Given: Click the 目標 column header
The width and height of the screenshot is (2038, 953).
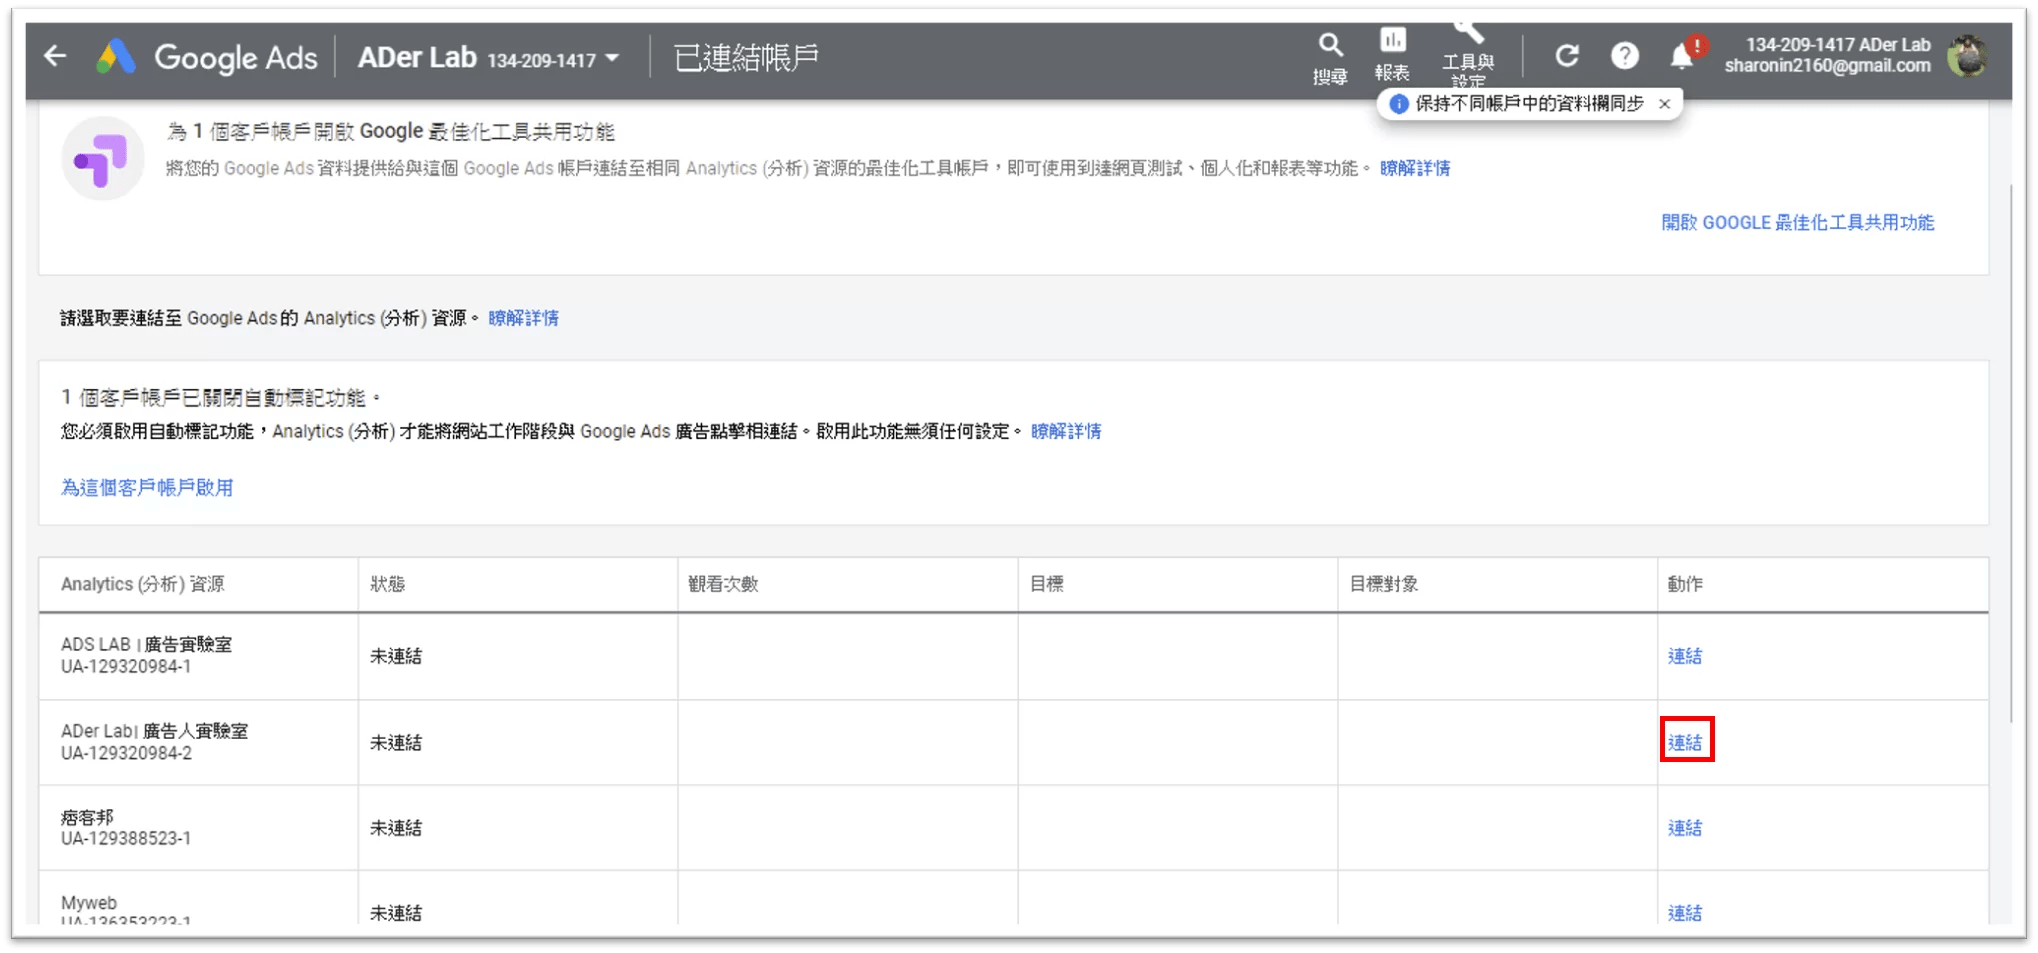Looking at the screenshot, I should click(1047, 584).
